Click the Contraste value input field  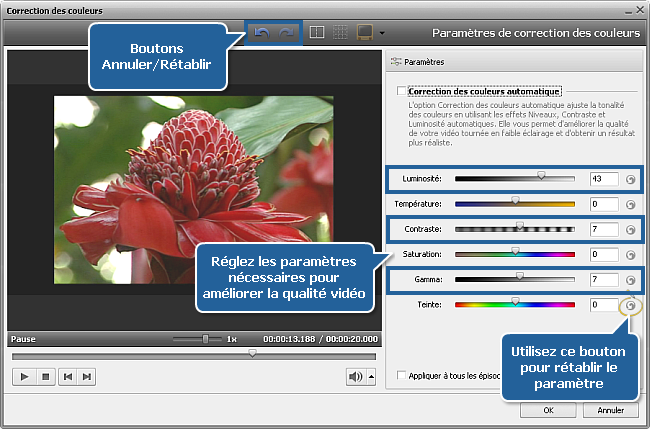[603, 230]
